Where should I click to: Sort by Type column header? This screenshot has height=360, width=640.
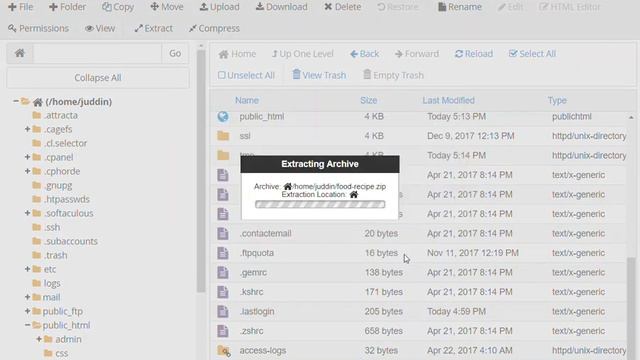tap(557, 100)
